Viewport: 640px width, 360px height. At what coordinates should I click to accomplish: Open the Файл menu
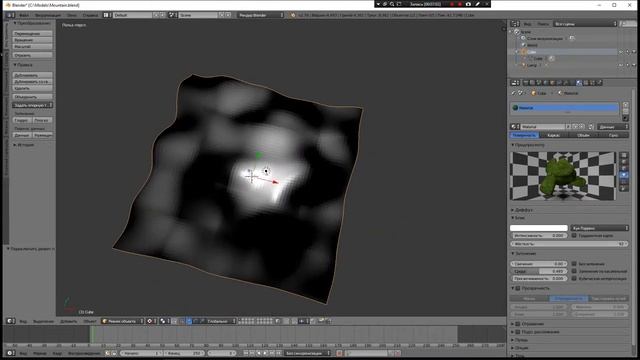24,15
